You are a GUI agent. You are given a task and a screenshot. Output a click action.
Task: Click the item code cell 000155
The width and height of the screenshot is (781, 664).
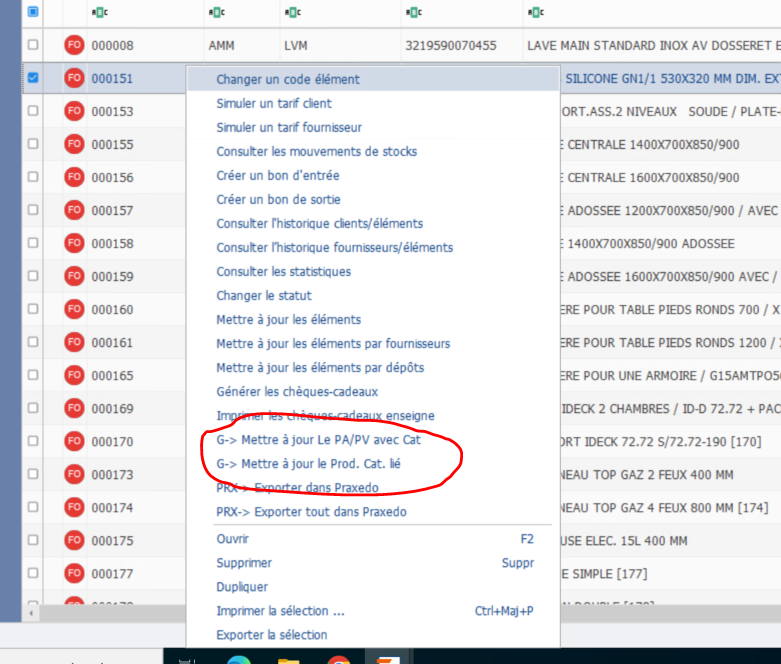pos(112,145)
